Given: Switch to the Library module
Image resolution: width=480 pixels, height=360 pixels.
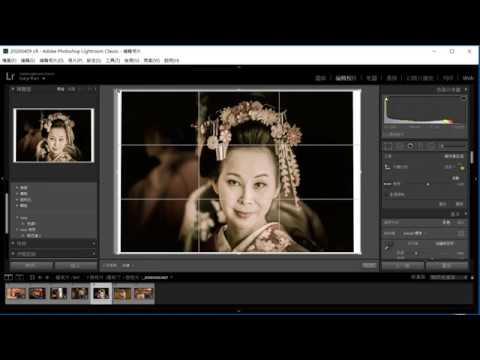Looking at the screenshot, I should coord(320,78).
